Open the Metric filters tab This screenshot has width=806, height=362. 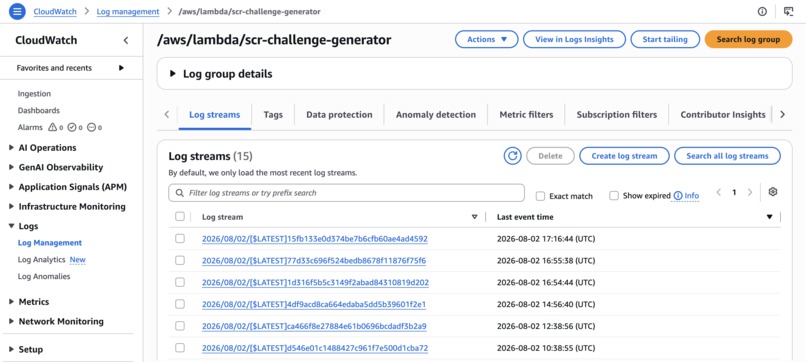coord(526,115)
